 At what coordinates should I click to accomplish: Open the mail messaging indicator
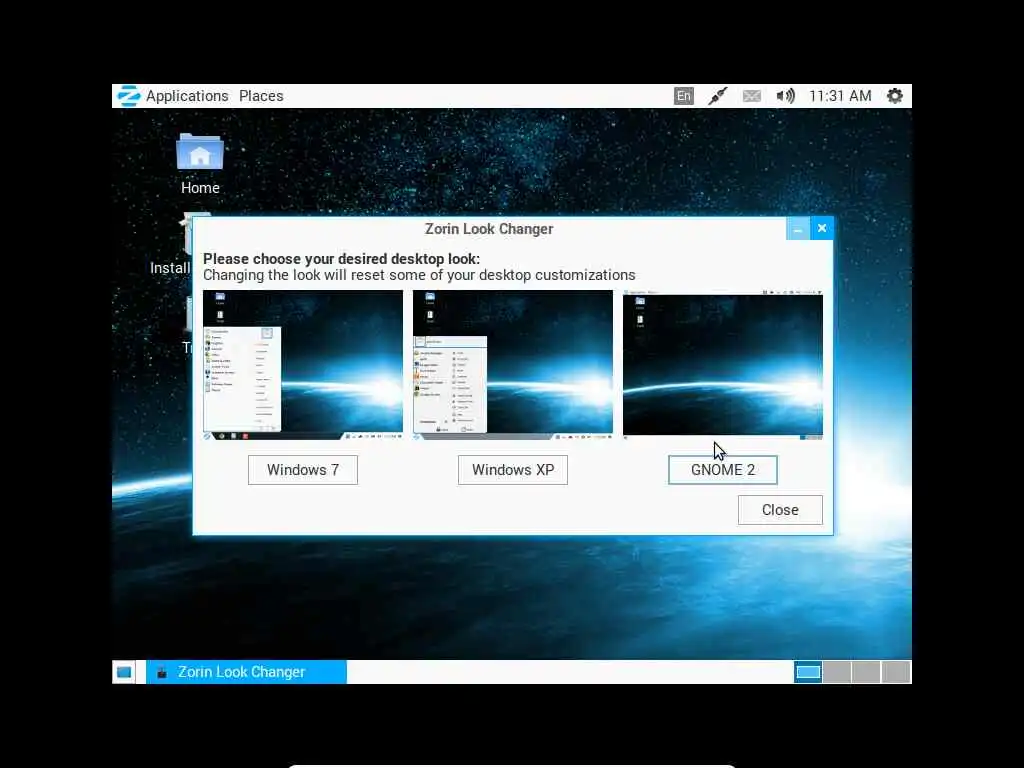[752, 96]
